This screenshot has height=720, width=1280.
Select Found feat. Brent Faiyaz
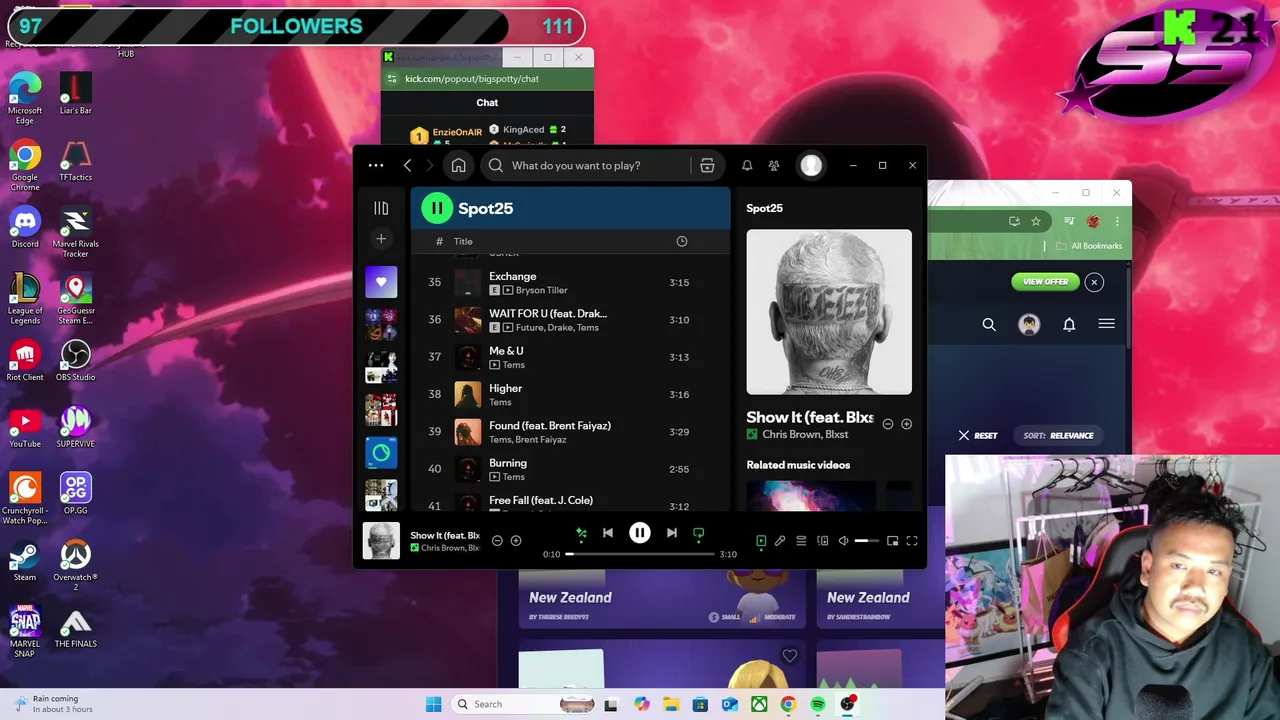coord(570,432)
